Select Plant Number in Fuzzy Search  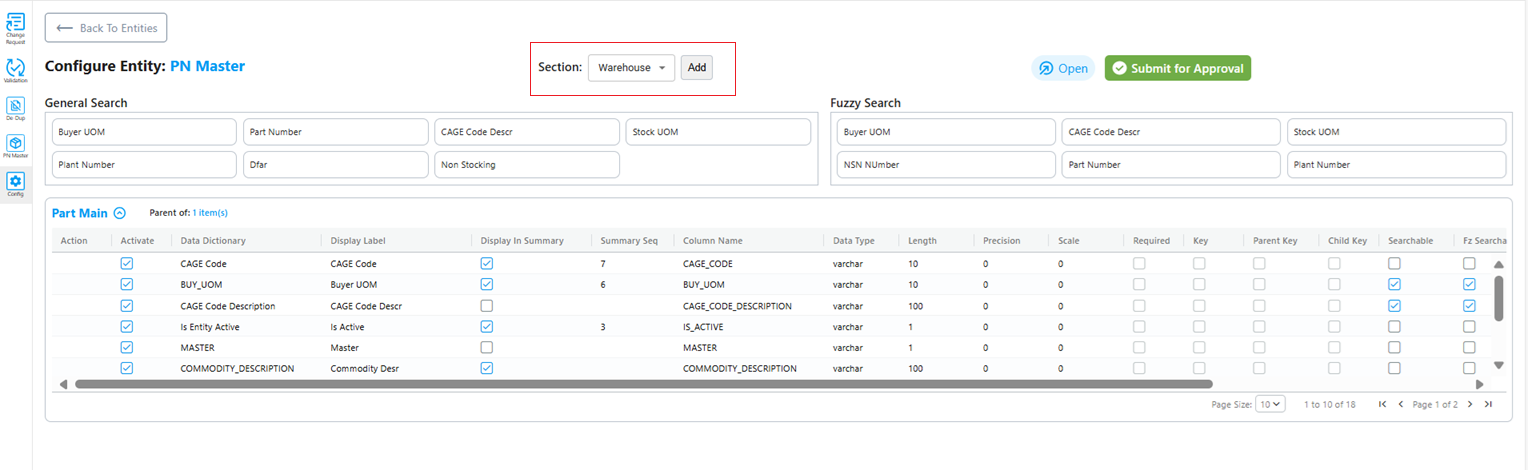point(1396,165)
